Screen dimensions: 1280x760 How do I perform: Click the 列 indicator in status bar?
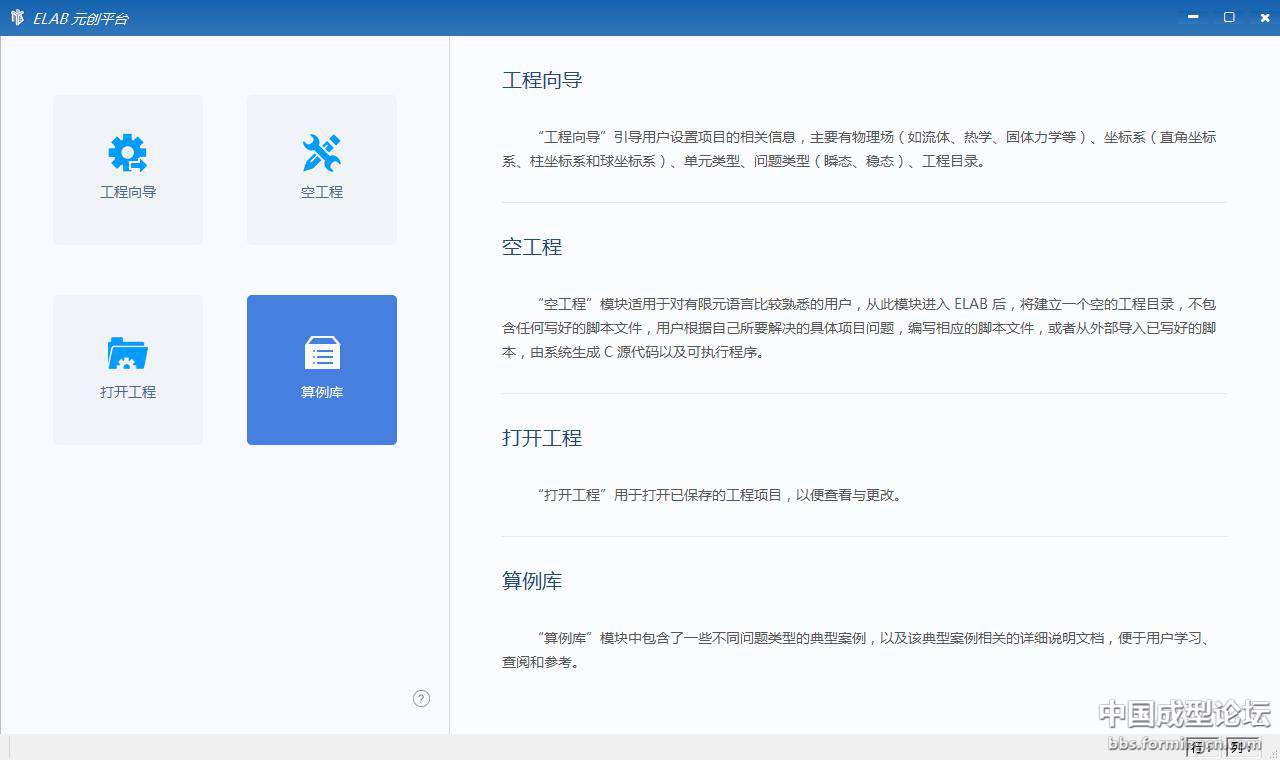[x=1237, y=747]
